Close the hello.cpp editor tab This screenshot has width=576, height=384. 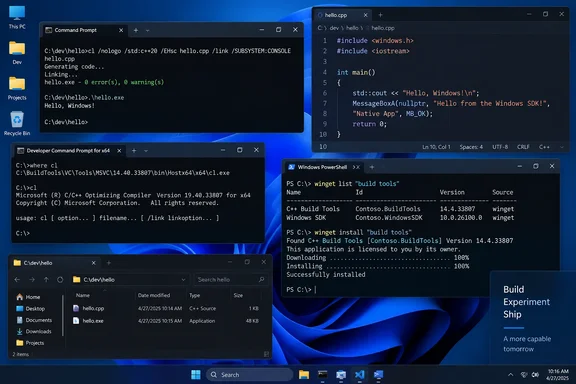click(x=366, y=15)
